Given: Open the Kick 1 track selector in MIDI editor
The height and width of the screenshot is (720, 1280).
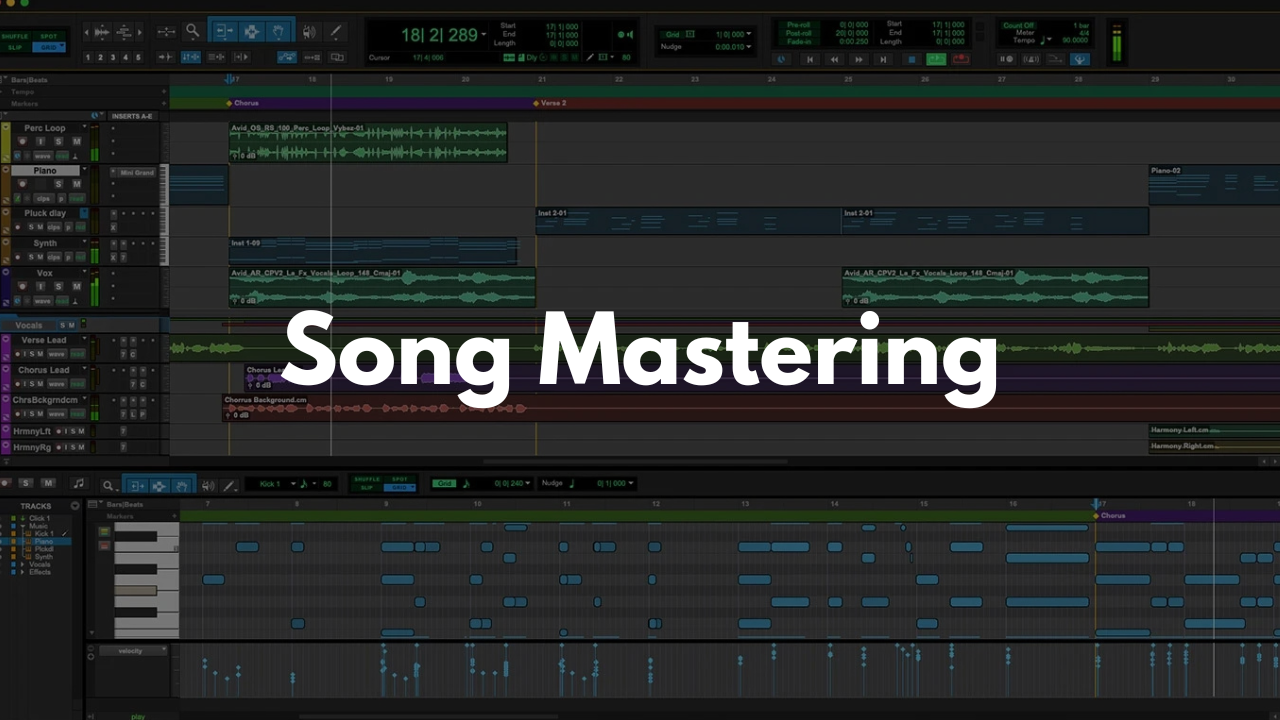Looking at the screenshot, I should pos(293,484).
